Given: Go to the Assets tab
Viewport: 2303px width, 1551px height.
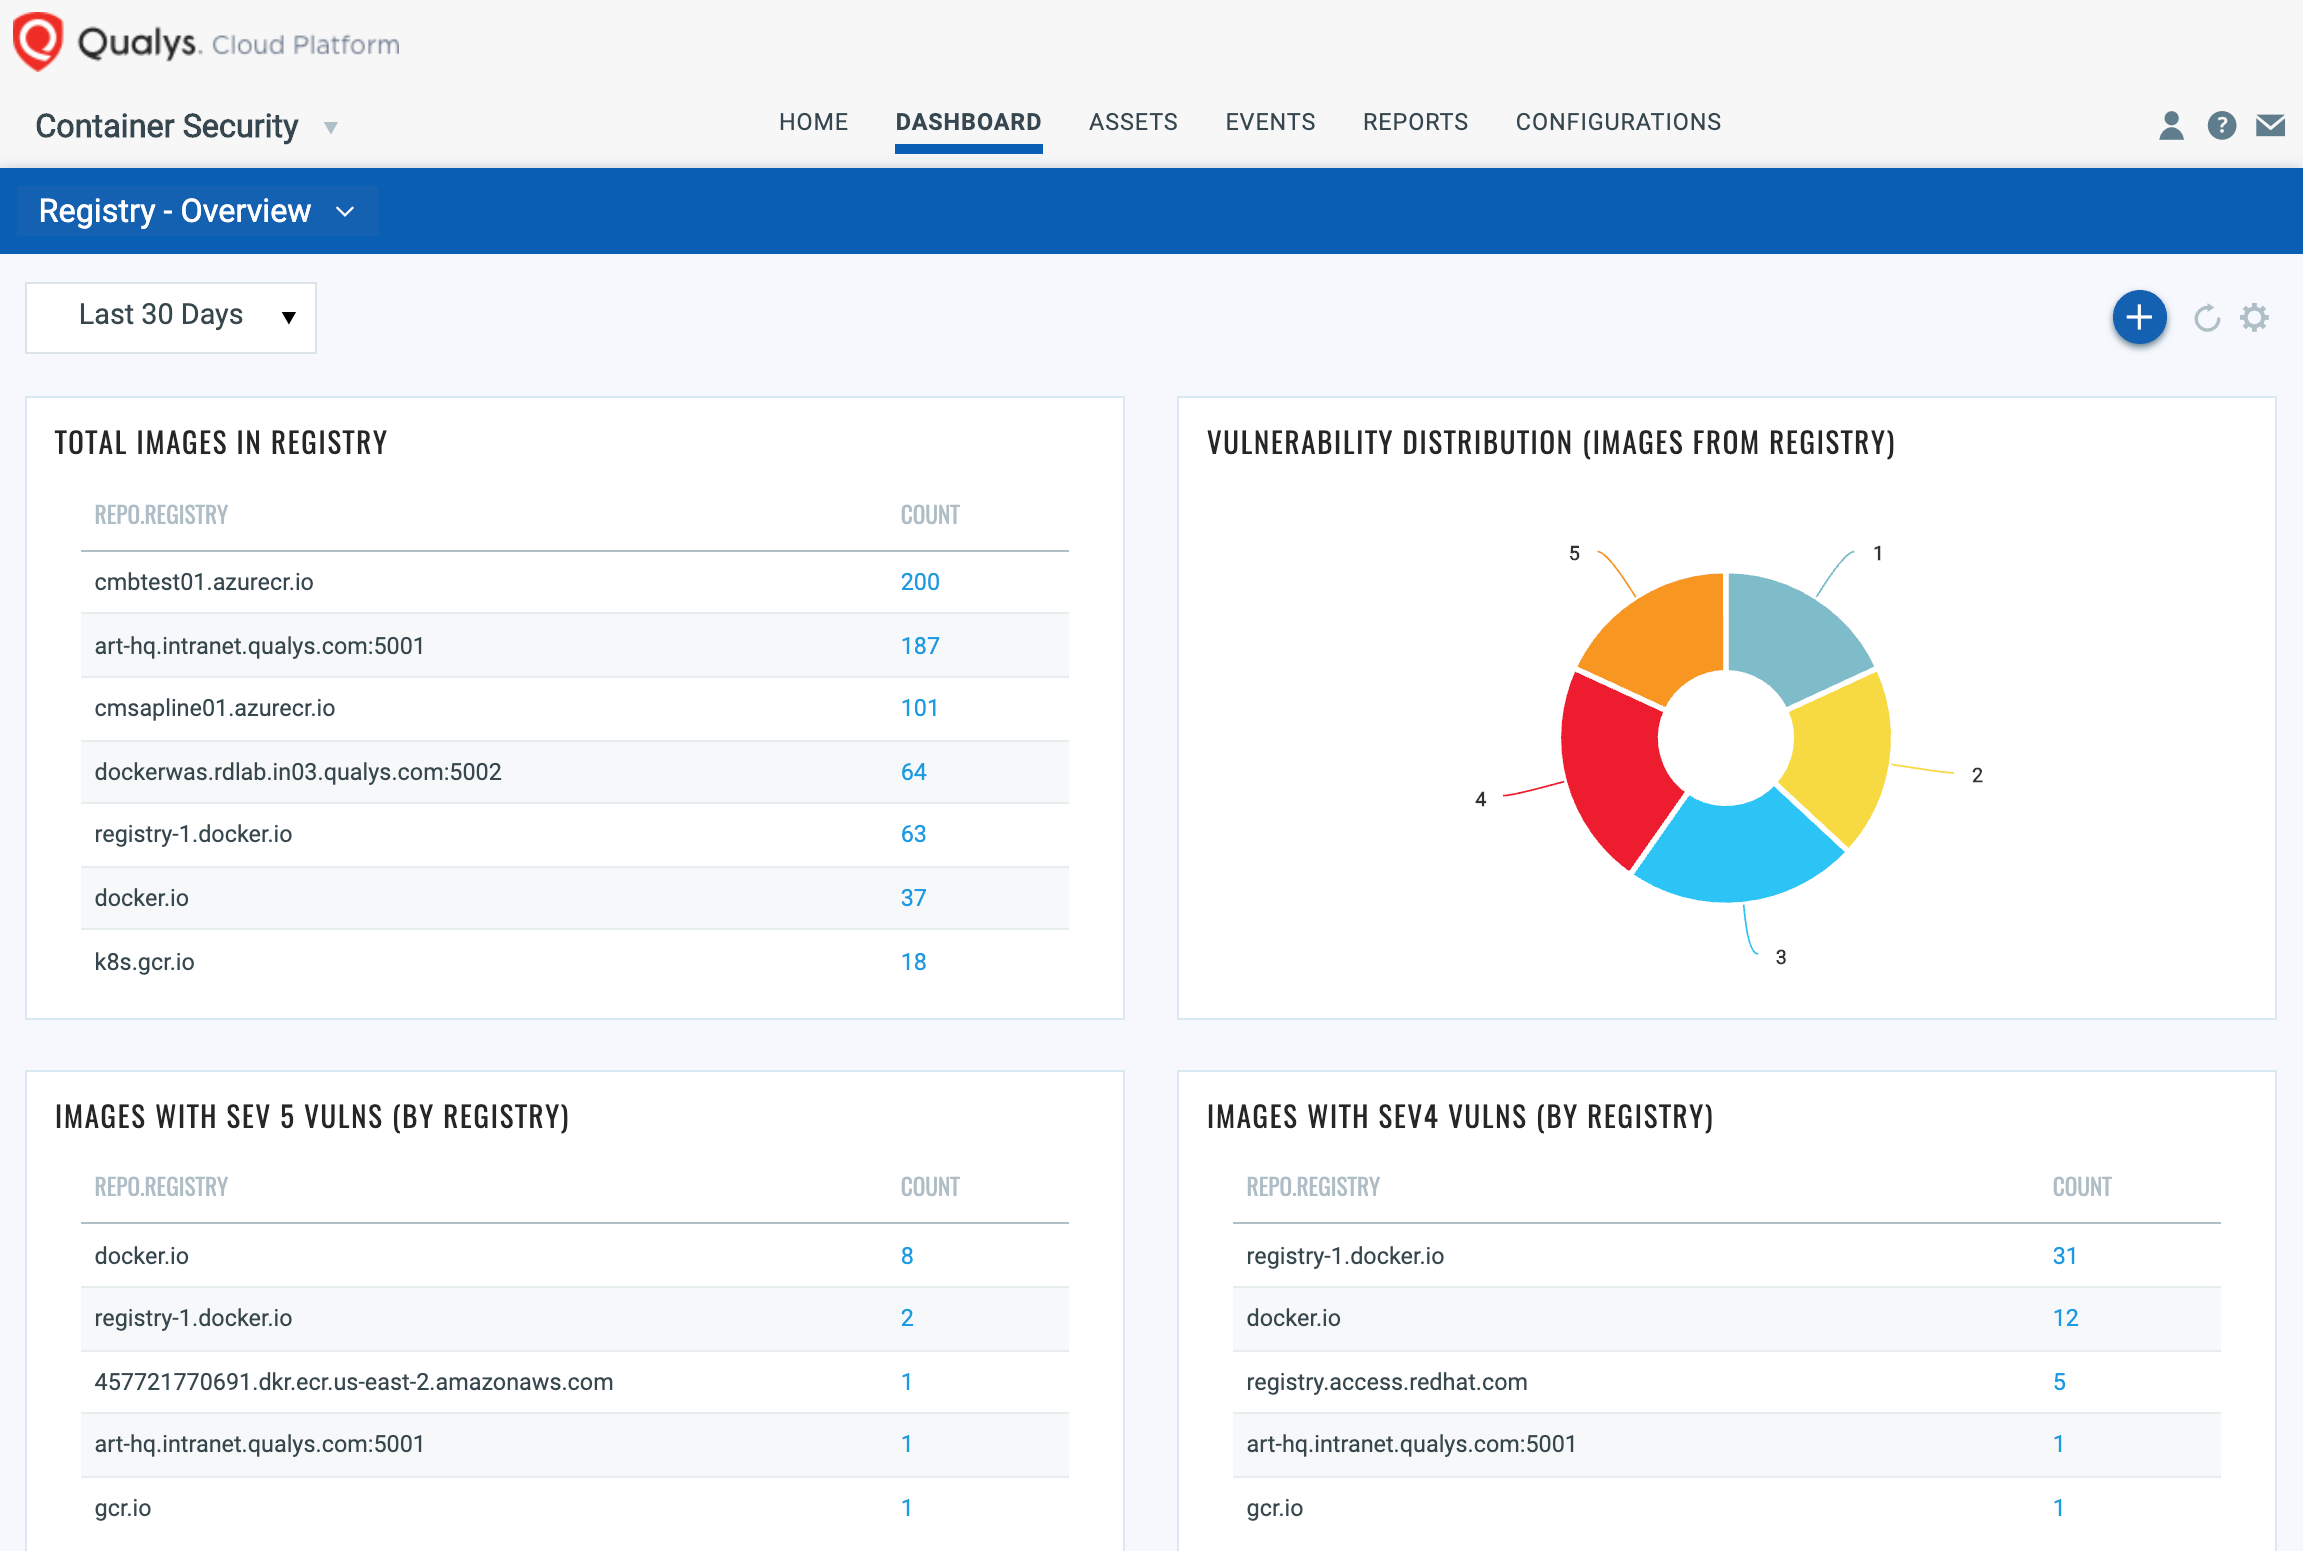Looking at the screenshot, I should click(x=1133, y=122).
